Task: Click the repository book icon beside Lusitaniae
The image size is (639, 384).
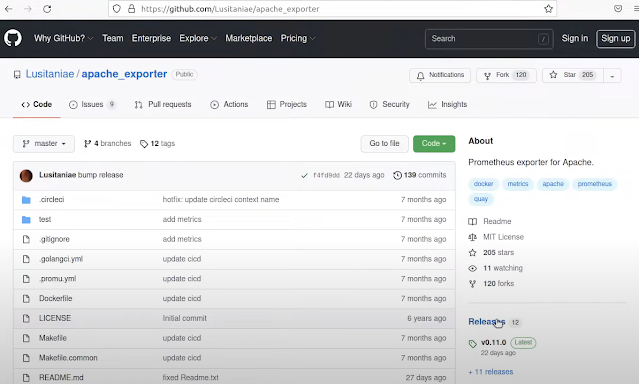Action: point(17,75)
